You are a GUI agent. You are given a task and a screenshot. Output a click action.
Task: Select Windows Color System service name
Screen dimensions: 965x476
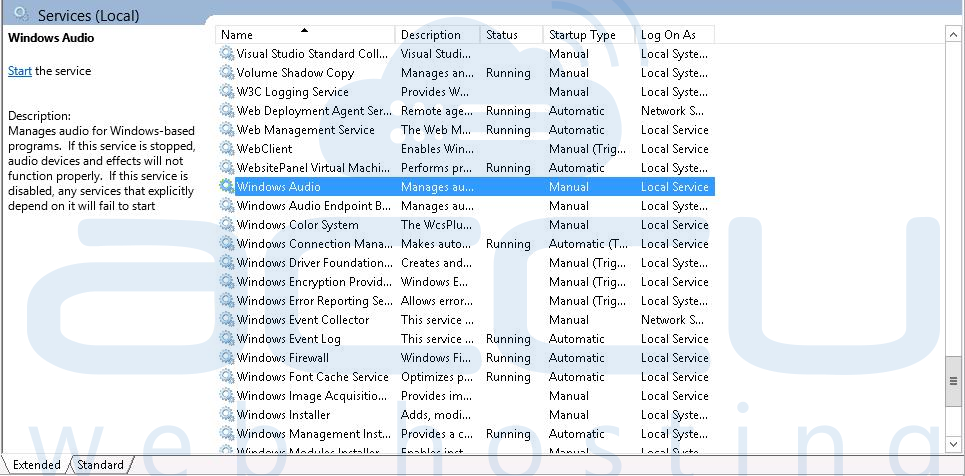[297, 225]
